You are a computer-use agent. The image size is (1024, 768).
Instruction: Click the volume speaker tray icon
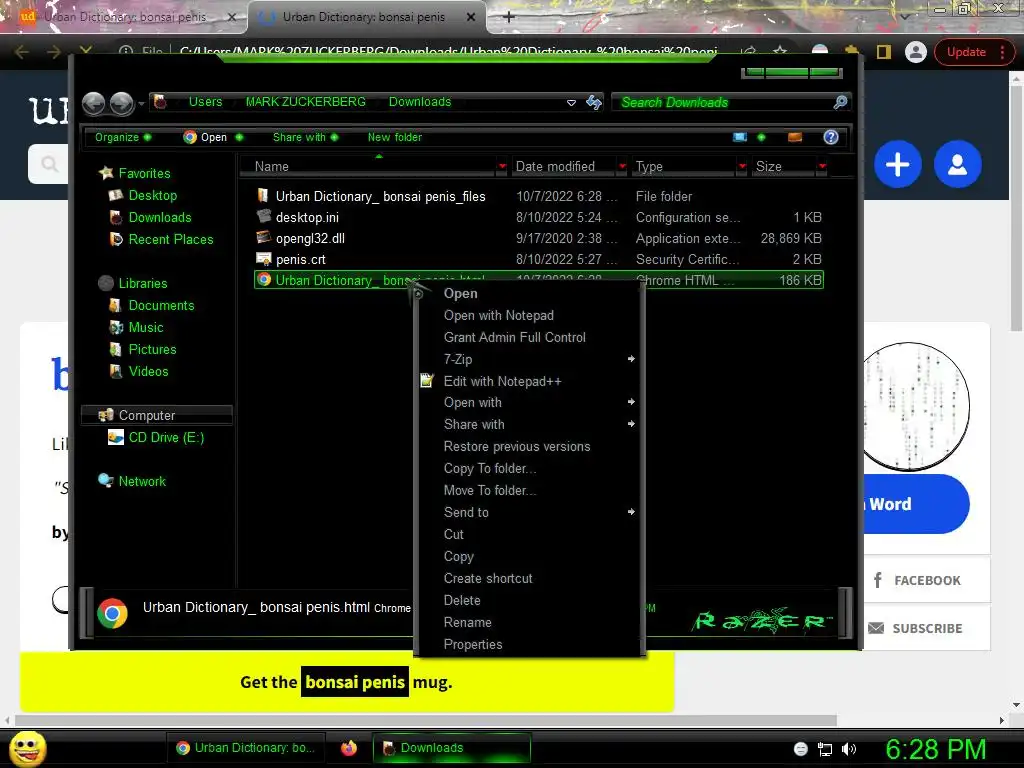point(849,749)
